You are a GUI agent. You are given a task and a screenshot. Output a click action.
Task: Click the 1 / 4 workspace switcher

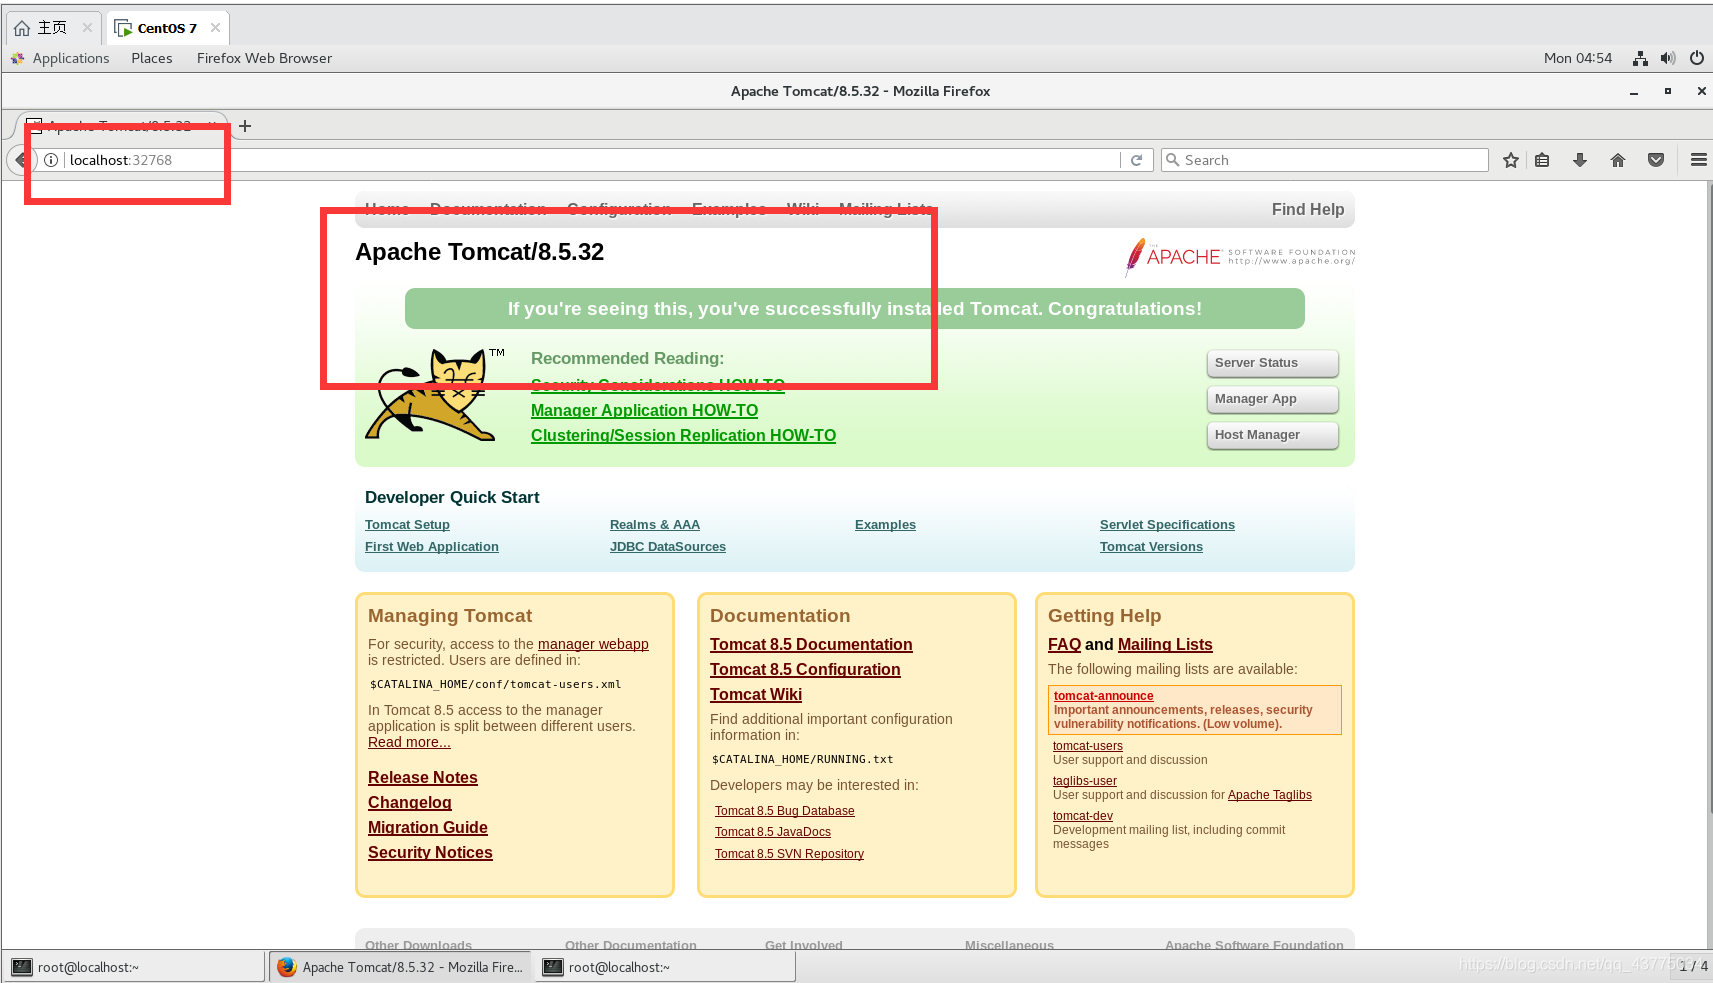(x=1694, y=966)
